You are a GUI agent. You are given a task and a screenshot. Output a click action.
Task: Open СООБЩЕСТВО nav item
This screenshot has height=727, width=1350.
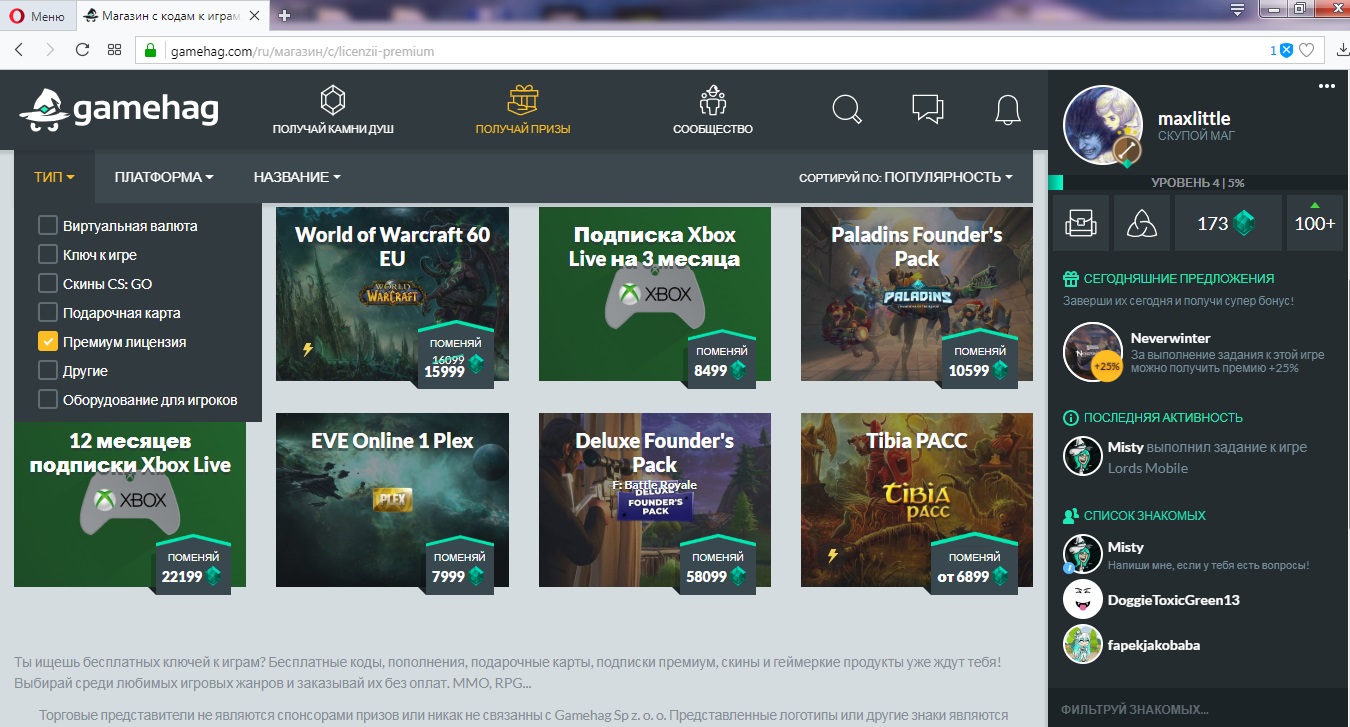point(712,111)
